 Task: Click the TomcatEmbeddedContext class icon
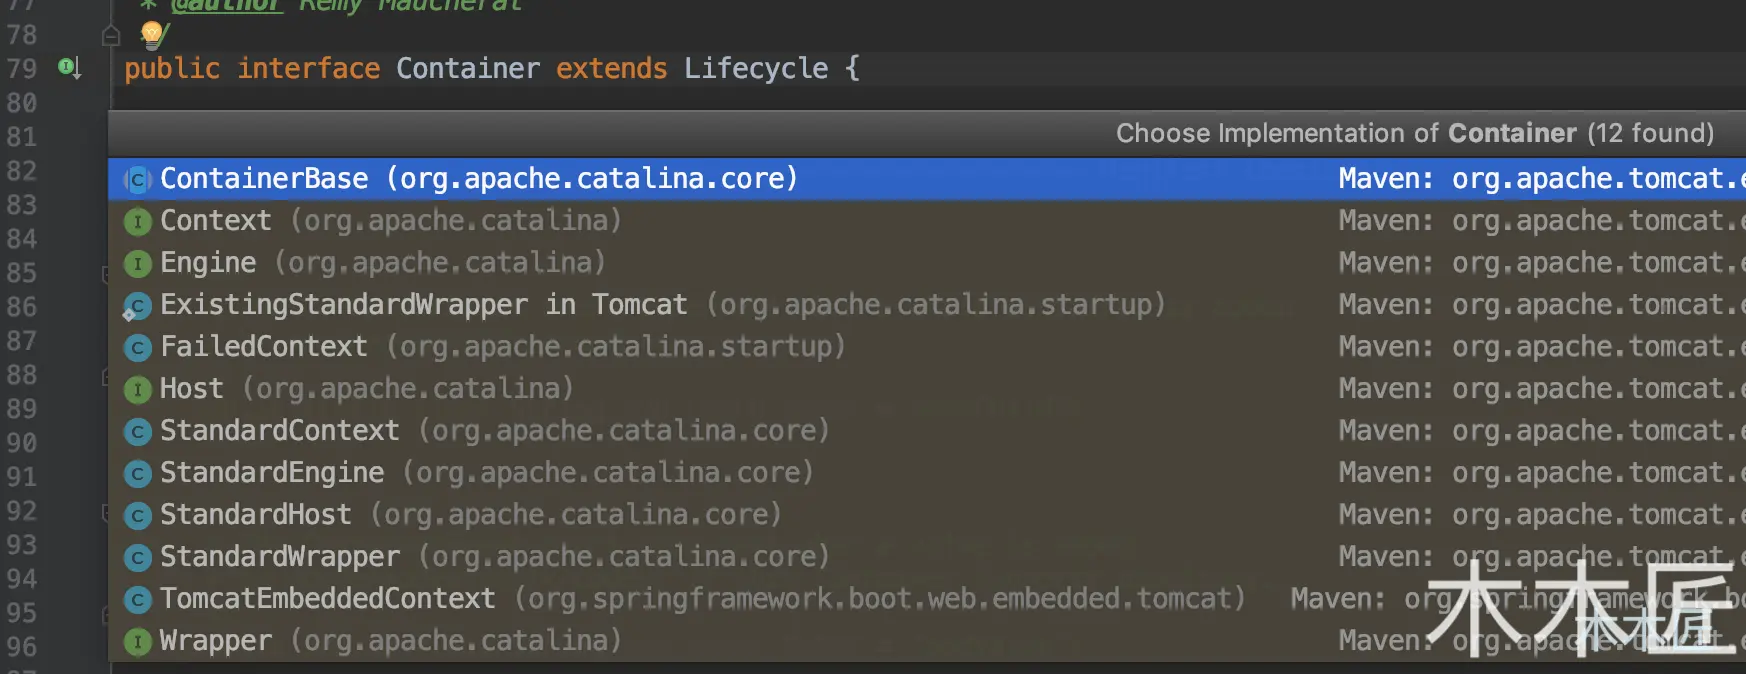(137, 599)
